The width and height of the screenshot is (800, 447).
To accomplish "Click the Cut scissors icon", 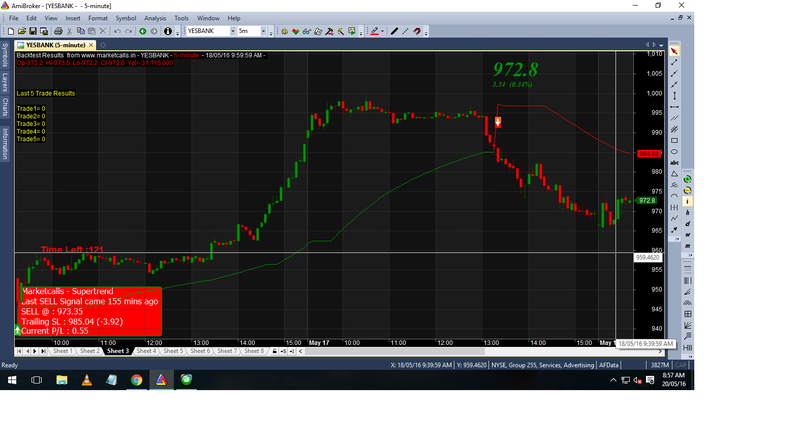I will point(69,31).
